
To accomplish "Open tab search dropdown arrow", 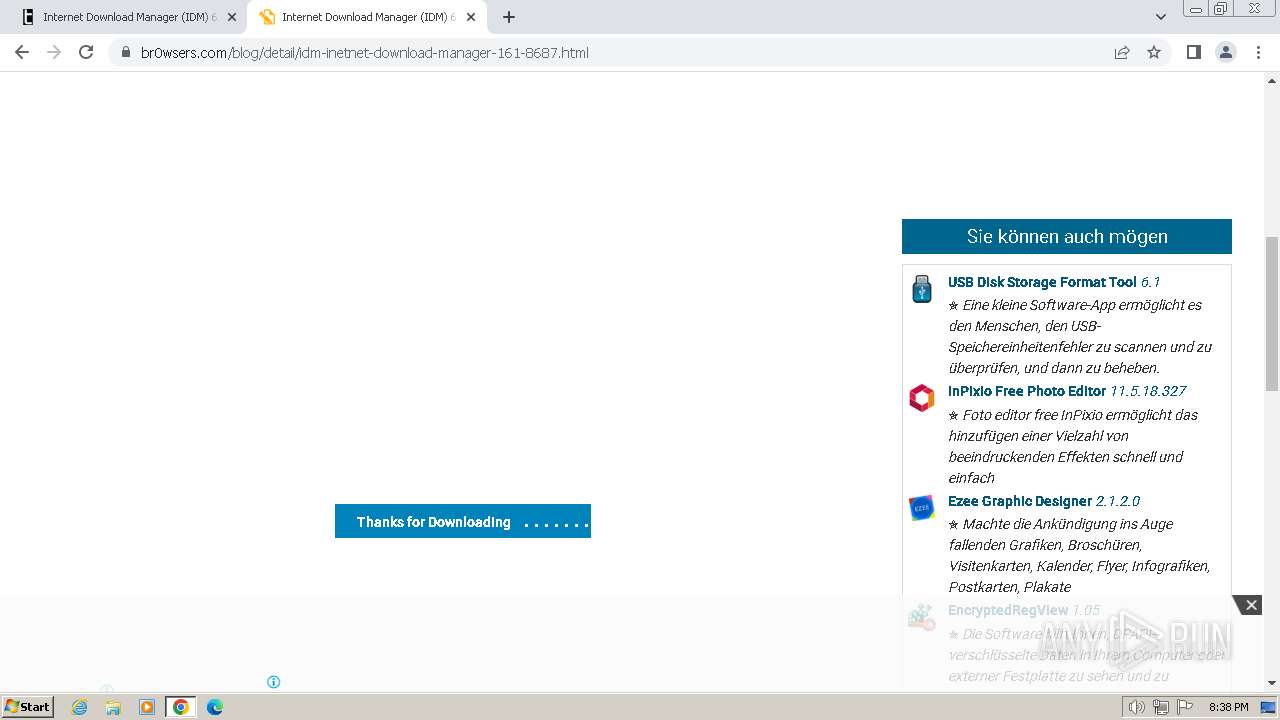I will (1161, 17).
